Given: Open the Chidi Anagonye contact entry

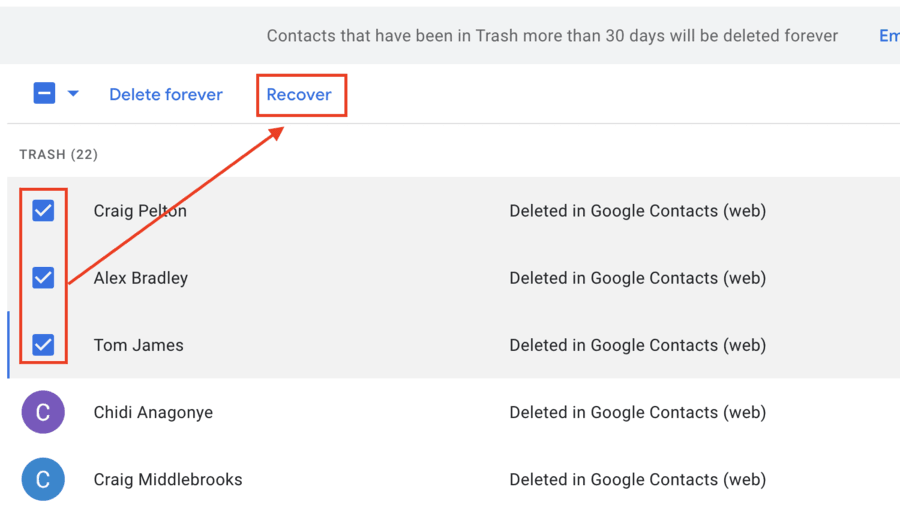Looking at the screenshot, I should (153, 412).
